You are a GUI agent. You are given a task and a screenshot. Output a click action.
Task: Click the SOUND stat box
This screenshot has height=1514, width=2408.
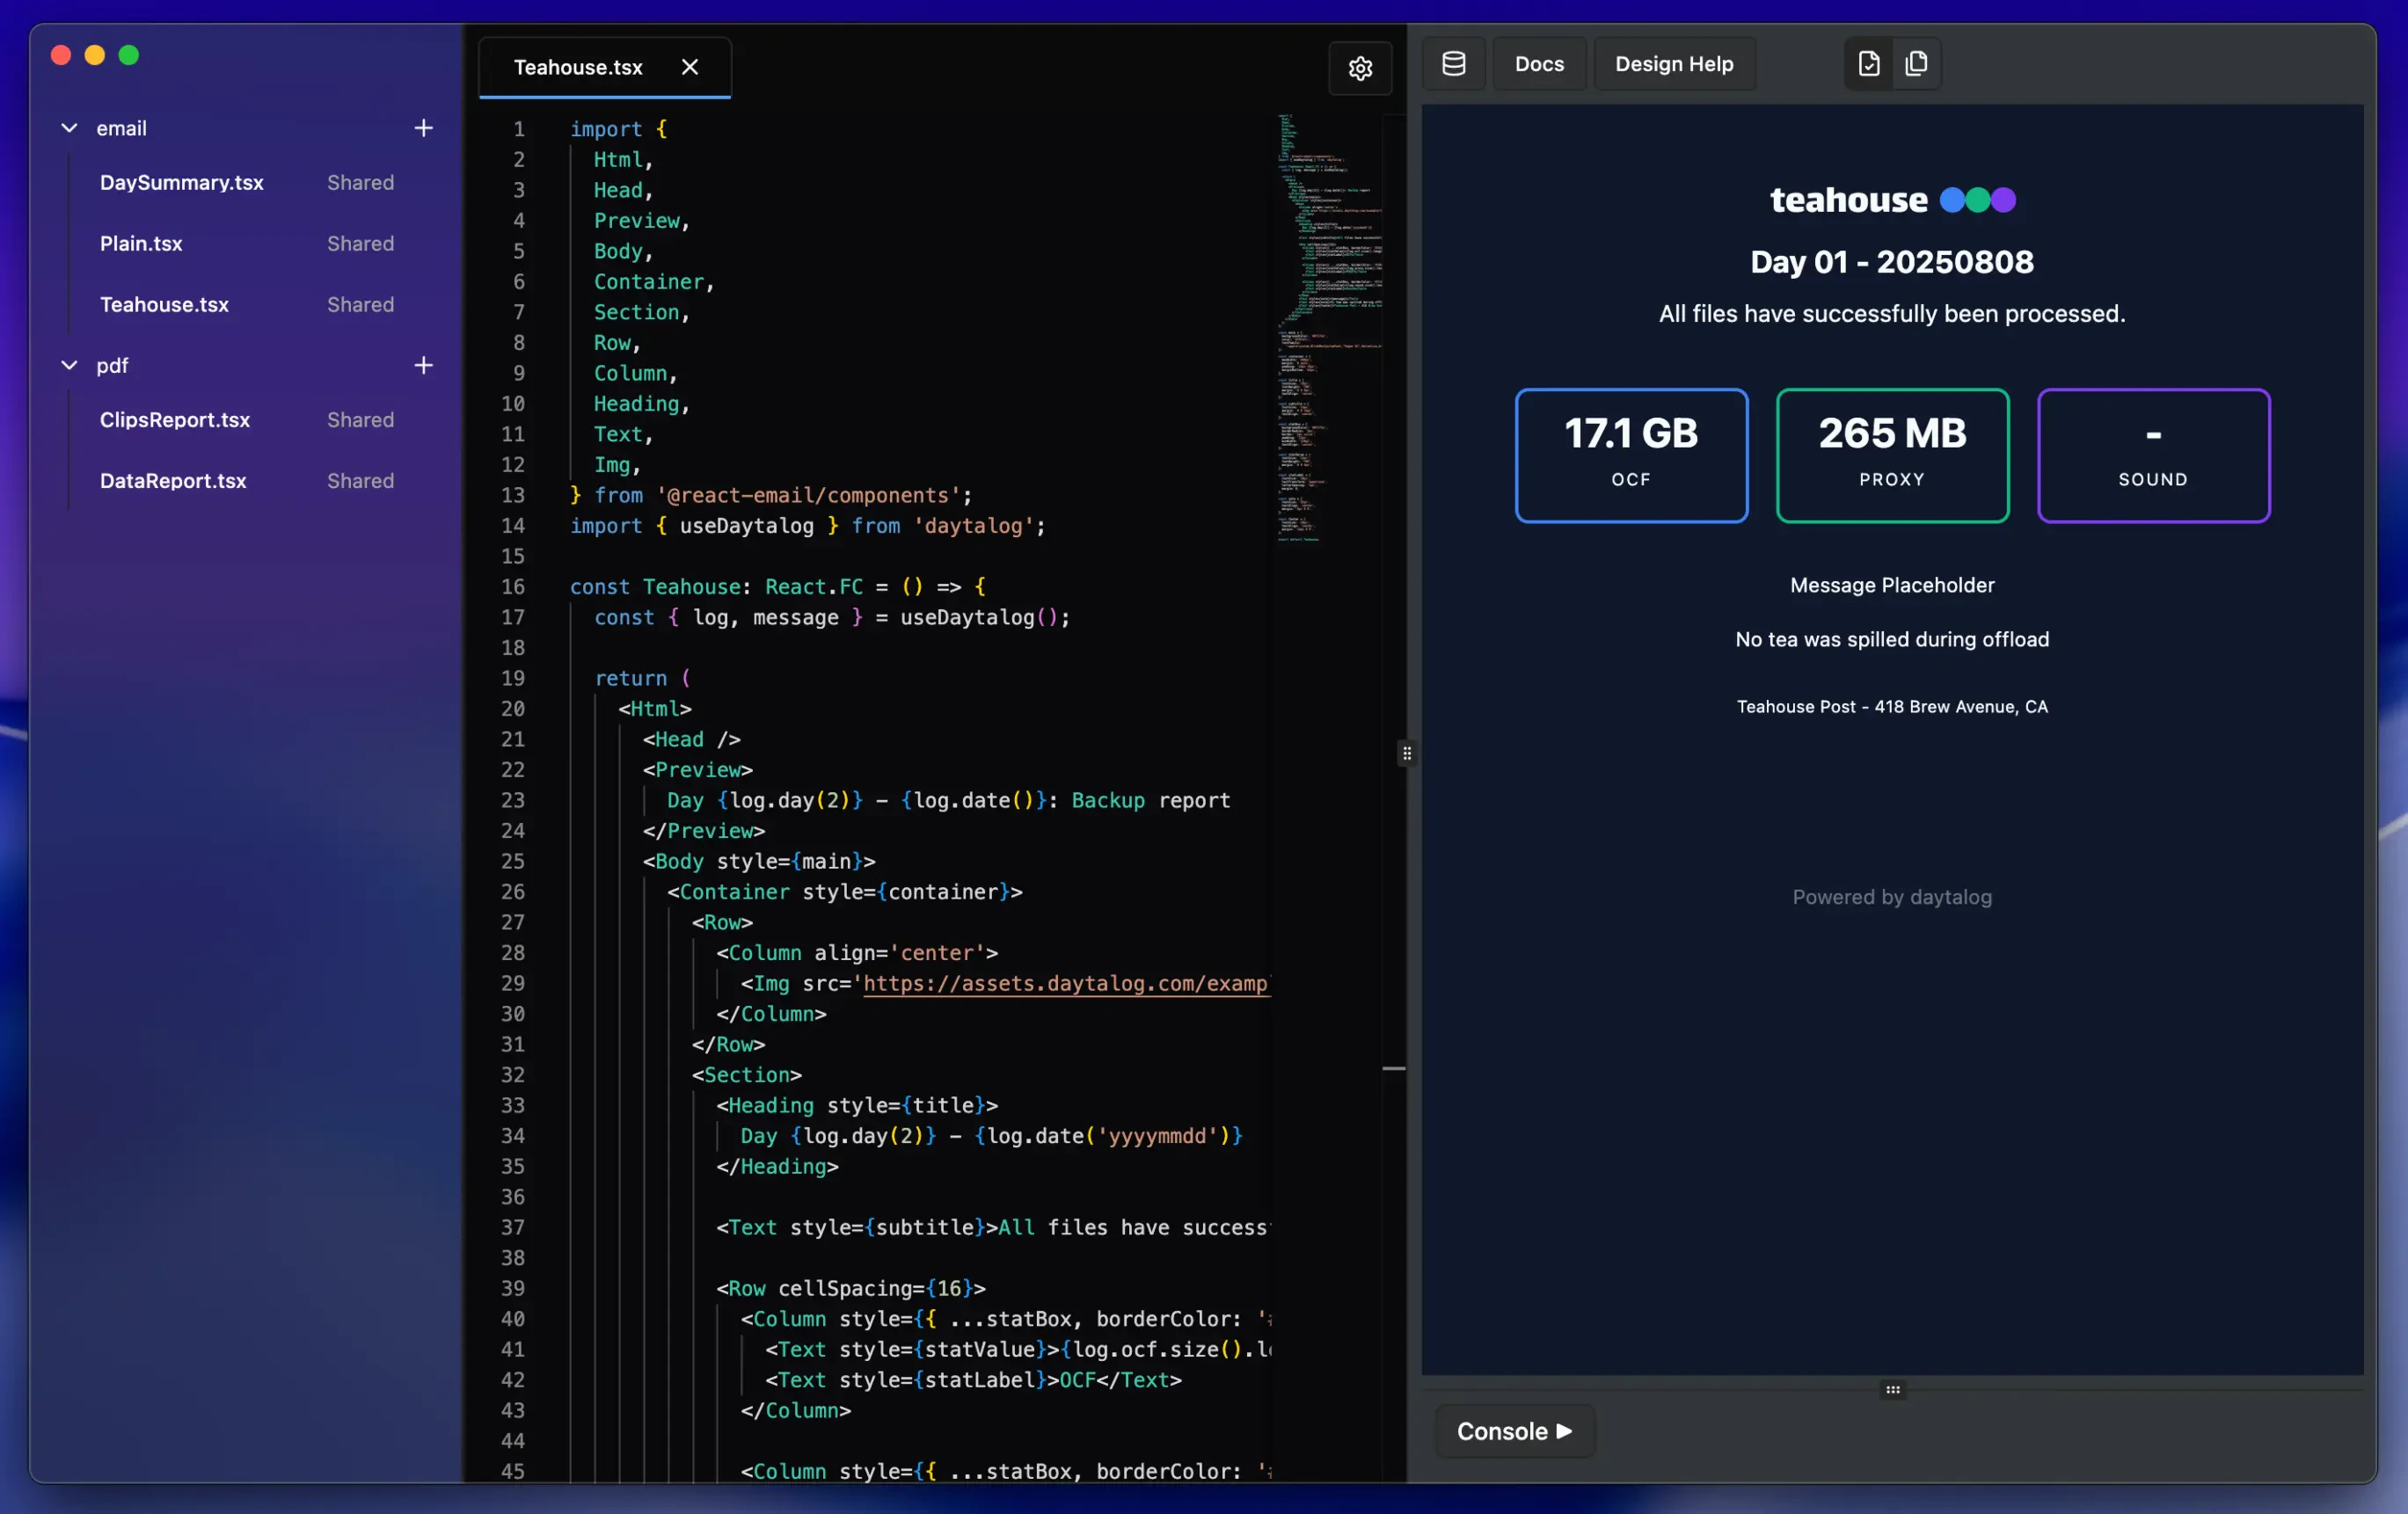(2153, 455)
